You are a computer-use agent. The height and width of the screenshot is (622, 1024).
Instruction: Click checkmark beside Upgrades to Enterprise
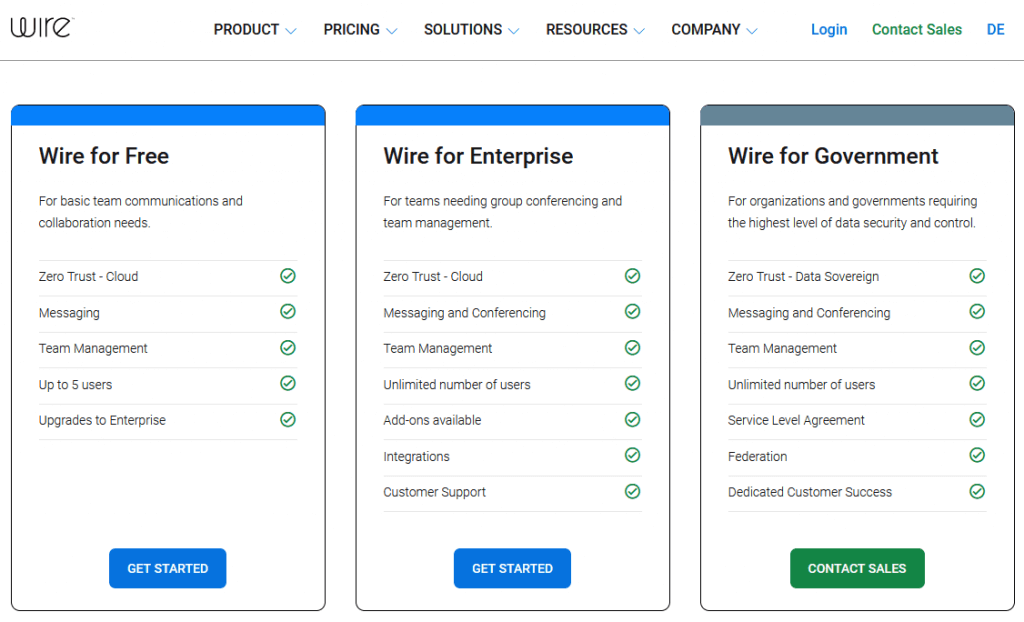(x=288, y=420)
